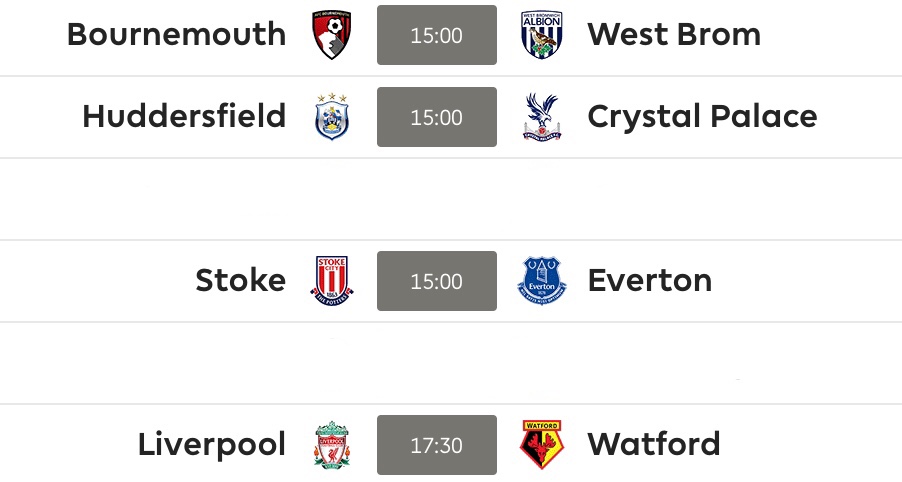Open the Watford team name link
Viewport: 902px width, 482px height.
654,444
